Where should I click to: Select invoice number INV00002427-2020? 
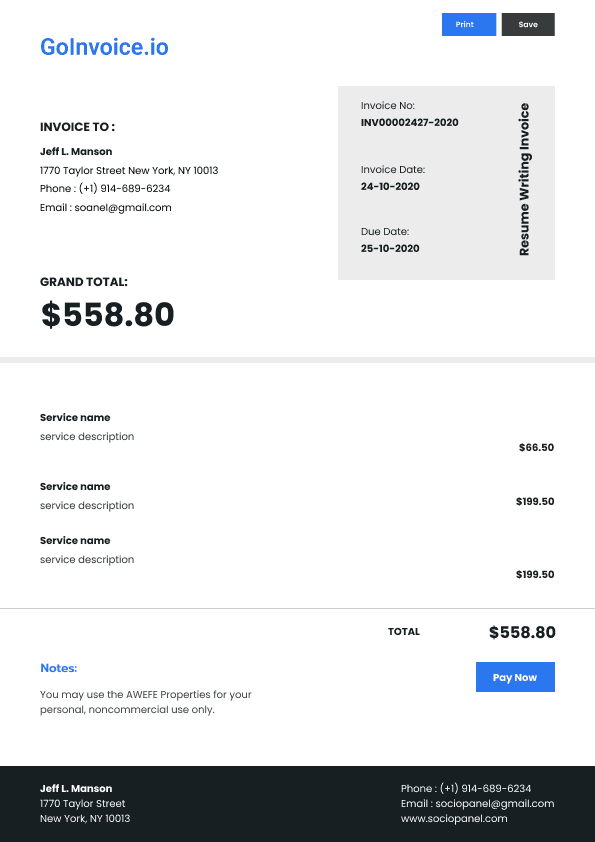[x=410, y=122]
